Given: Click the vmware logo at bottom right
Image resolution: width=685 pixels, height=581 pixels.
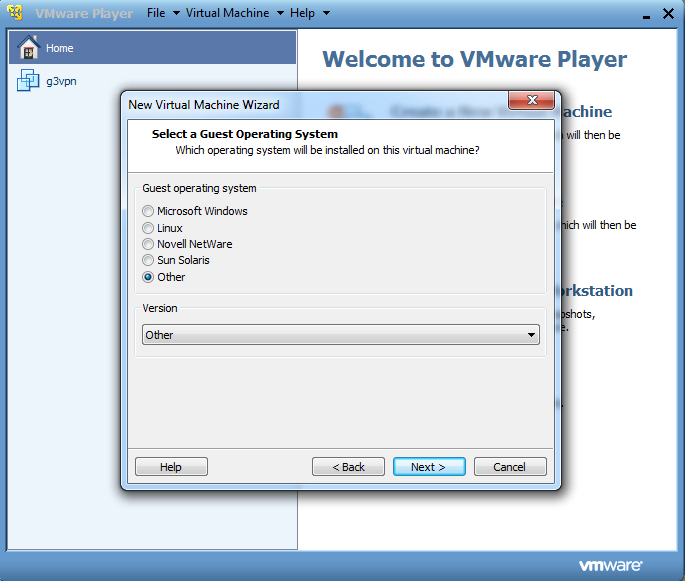Looking at the screenshot, I should tap(610, 565).
